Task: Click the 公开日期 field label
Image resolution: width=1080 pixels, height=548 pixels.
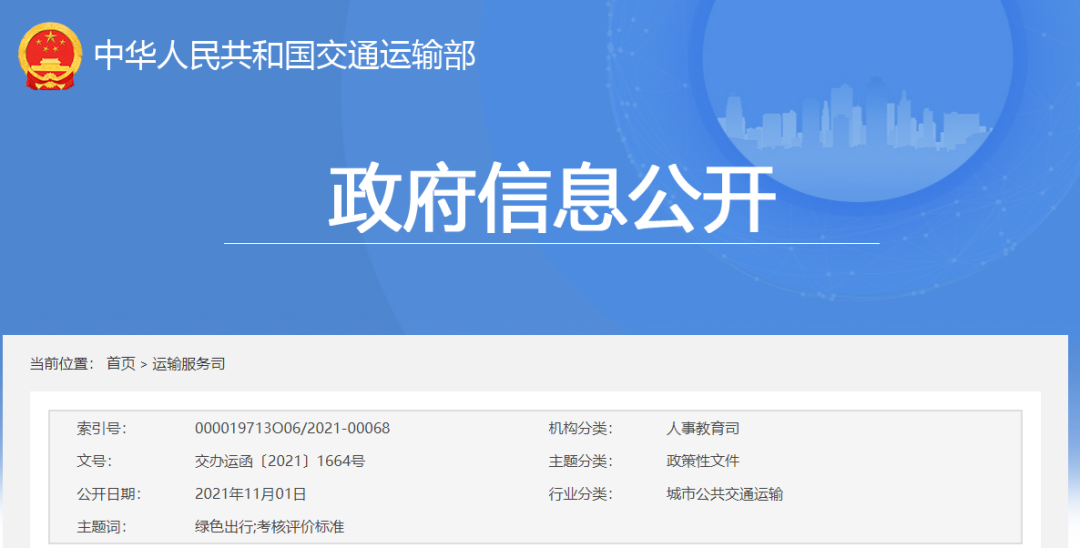Action: (109, 494)
